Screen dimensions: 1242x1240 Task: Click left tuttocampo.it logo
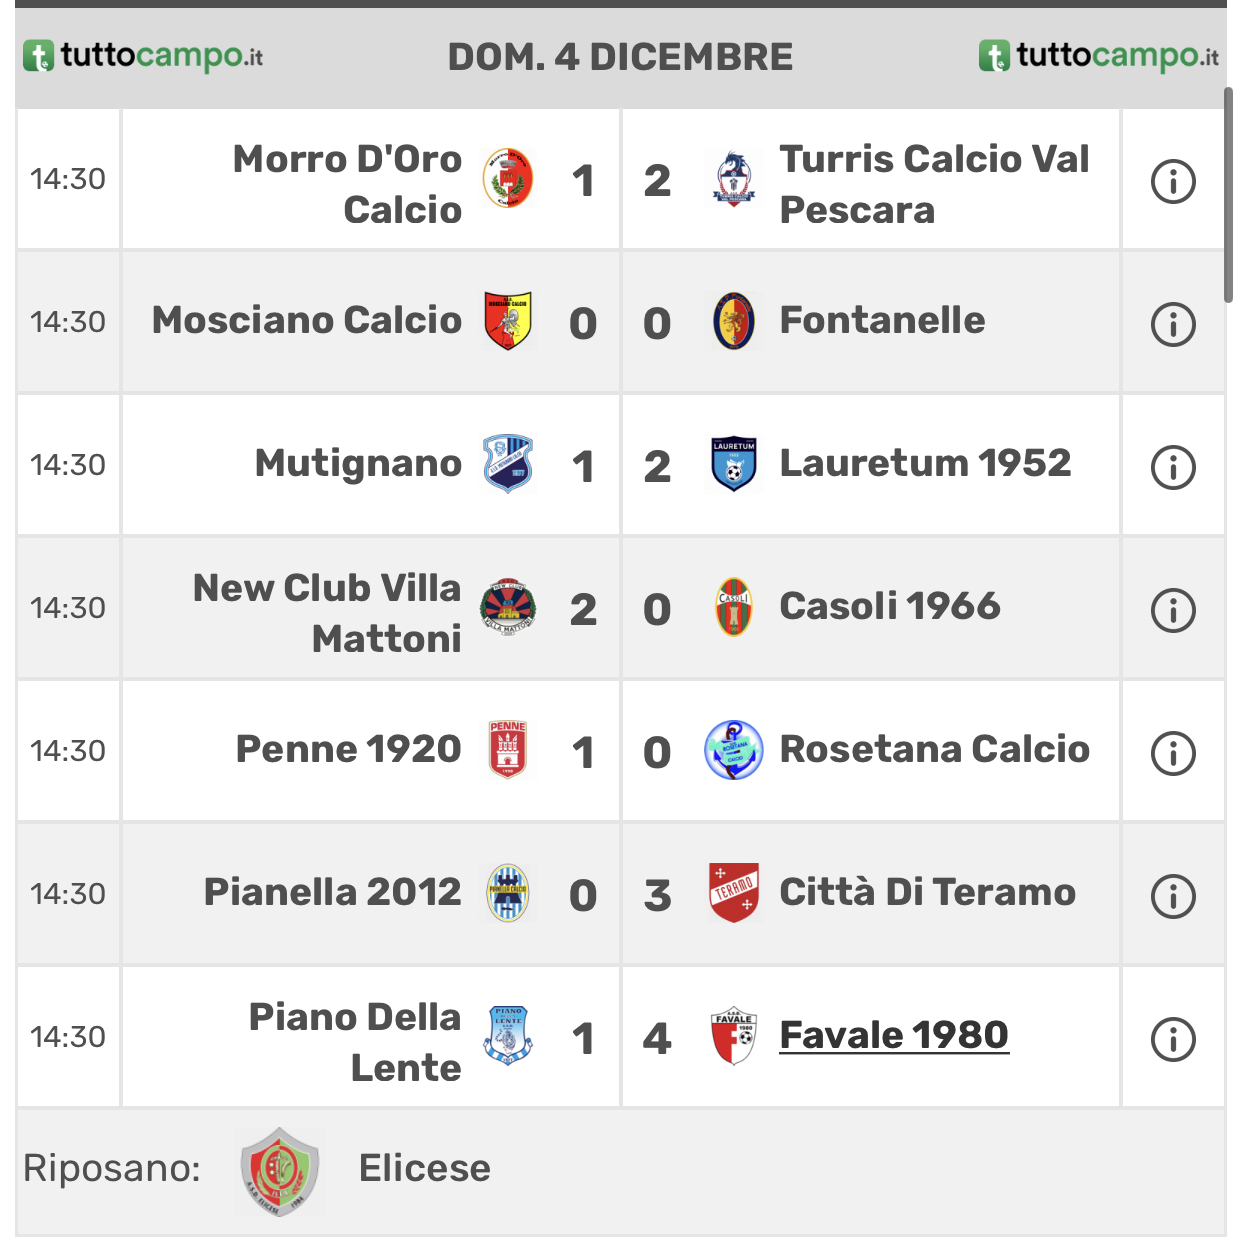(x=143, y=56)
